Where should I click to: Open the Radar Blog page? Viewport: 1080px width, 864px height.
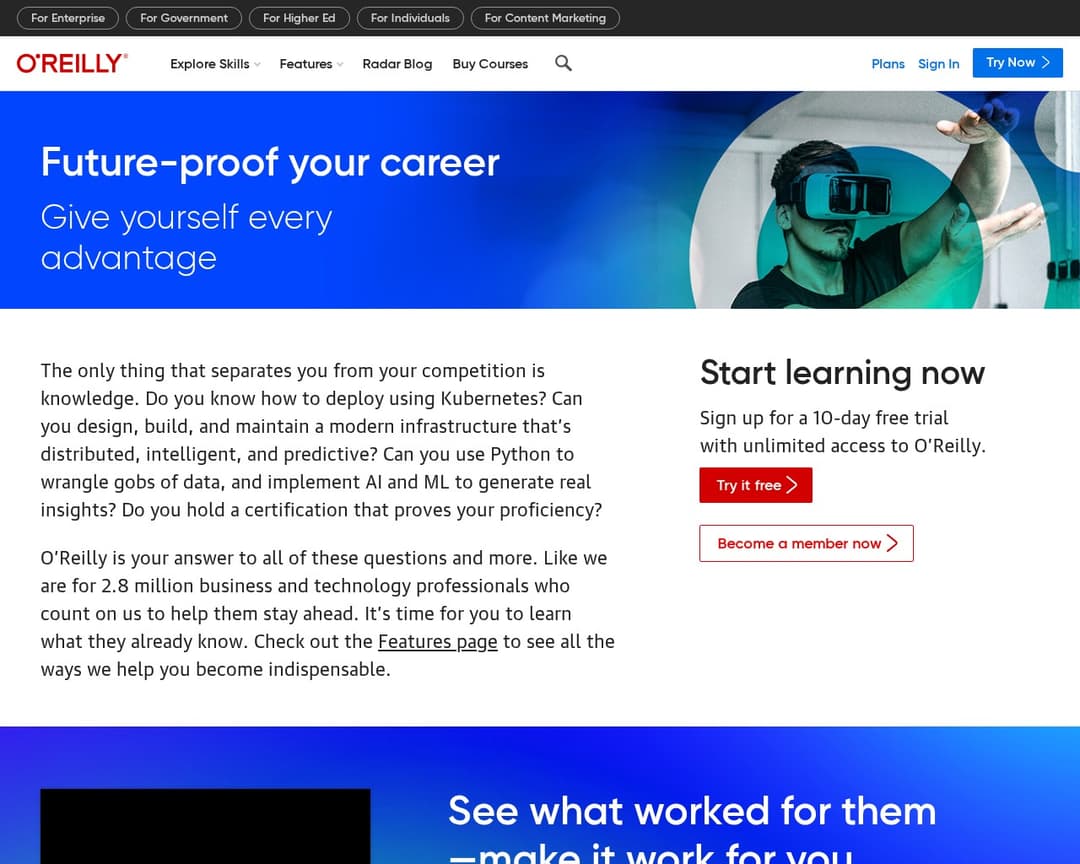click(x=397, y=64)
